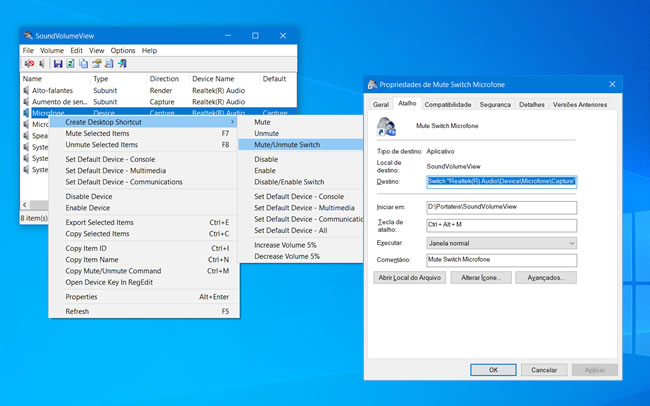The image size is (650, 406).
Task: Choose Mute/Unmute Switch in submenu
Action: tap(287, 145)
